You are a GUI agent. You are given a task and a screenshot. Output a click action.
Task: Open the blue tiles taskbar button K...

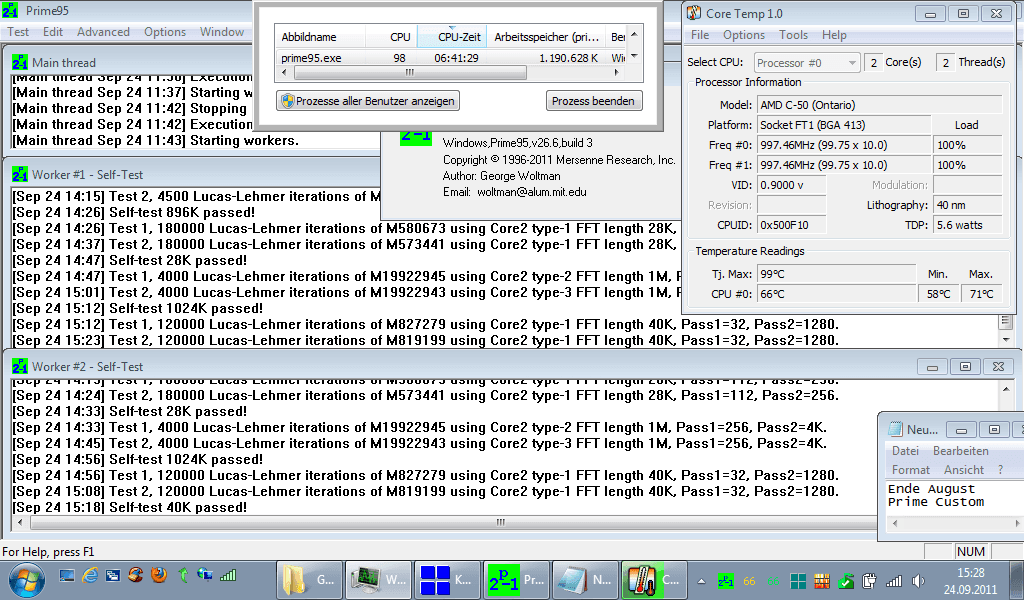[x=447, y=580]
